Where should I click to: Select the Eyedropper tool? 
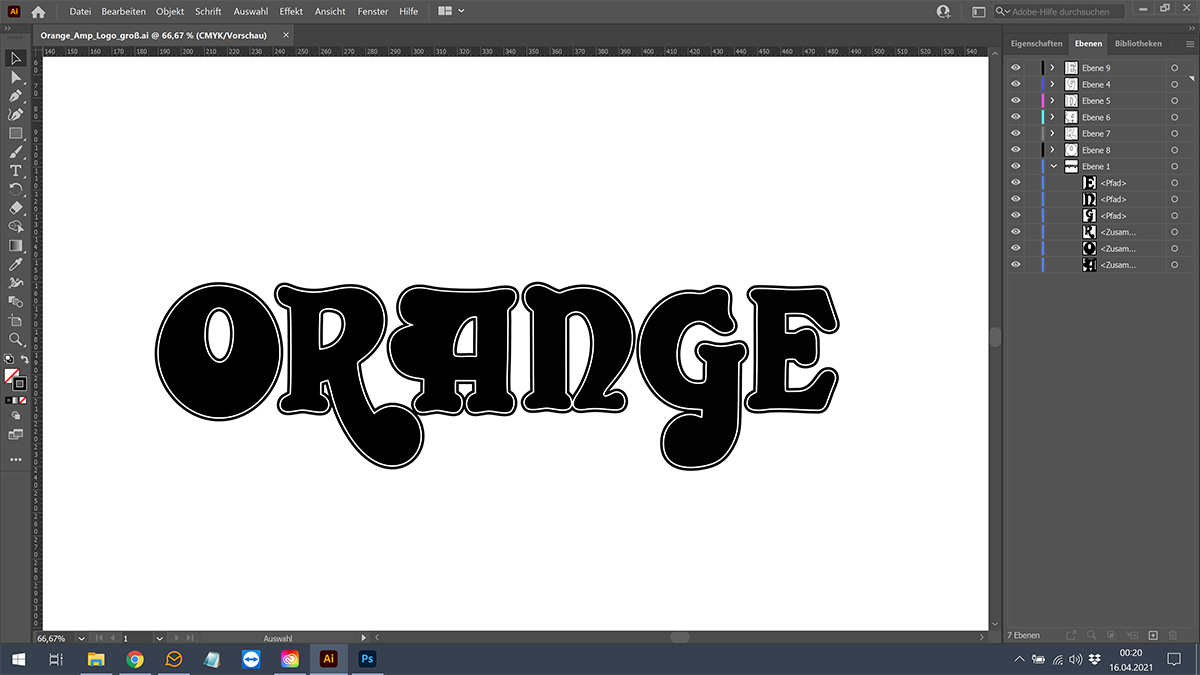click(x=16, y=264)
